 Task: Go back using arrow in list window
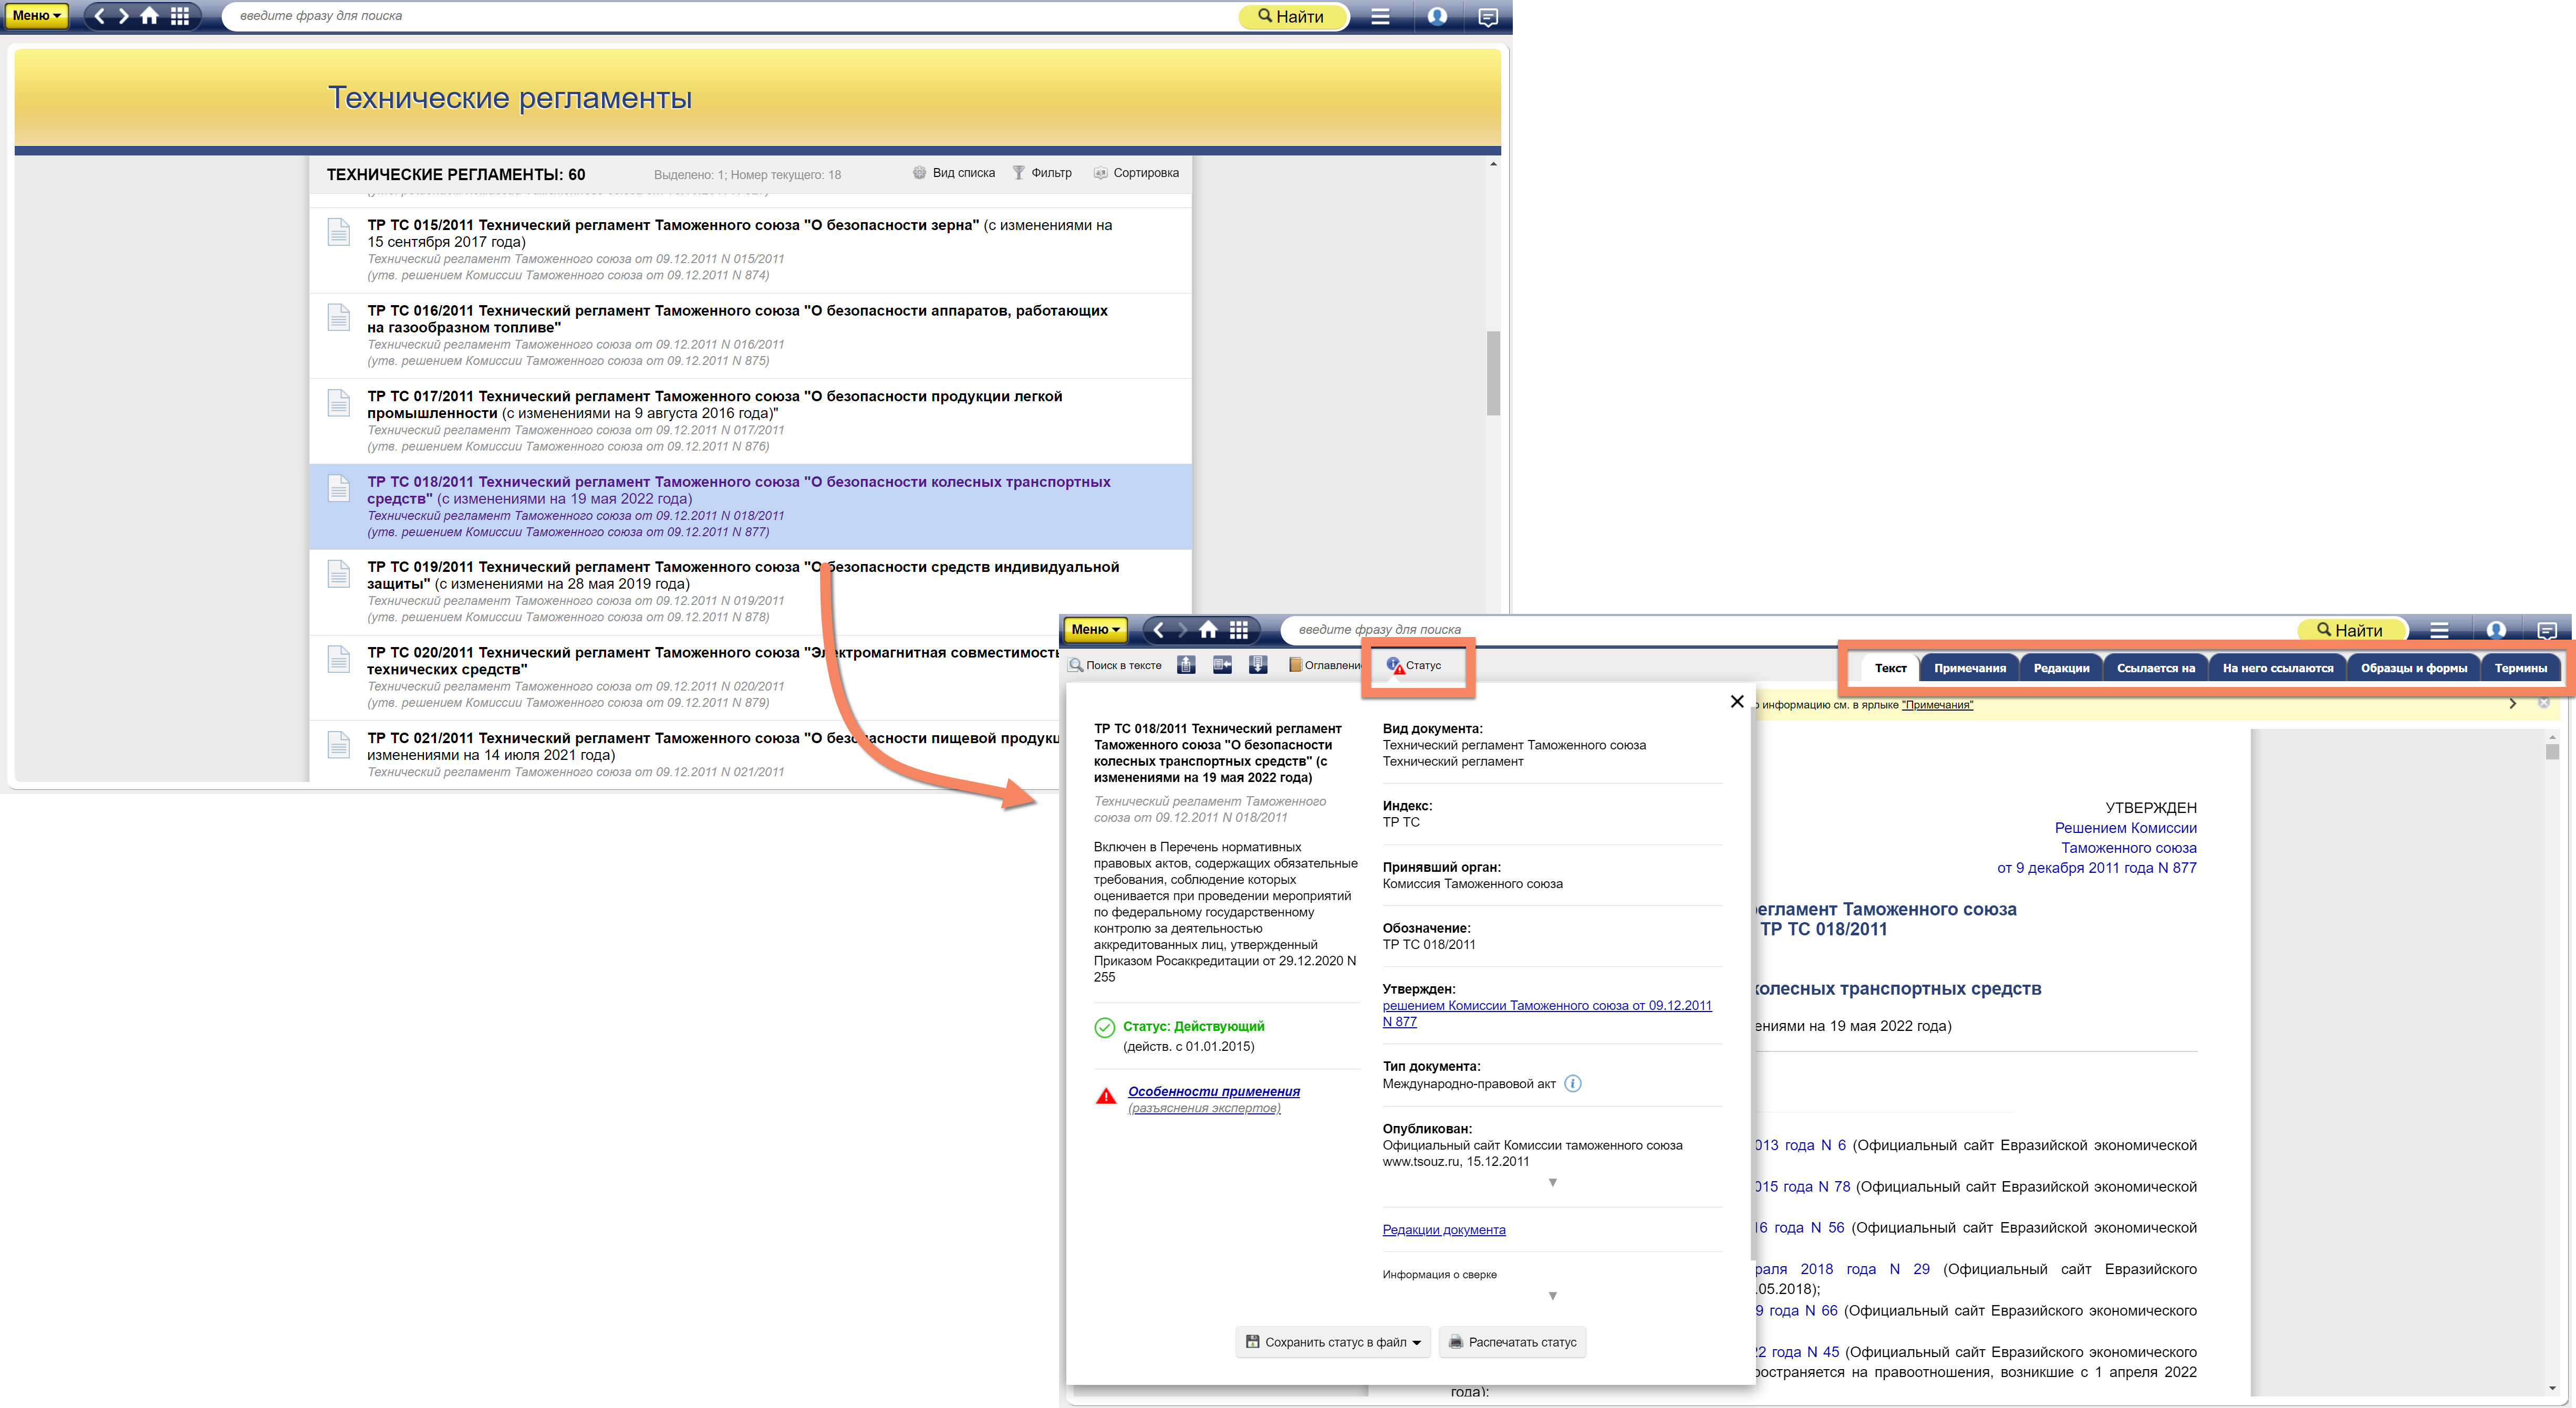point(99,16)
